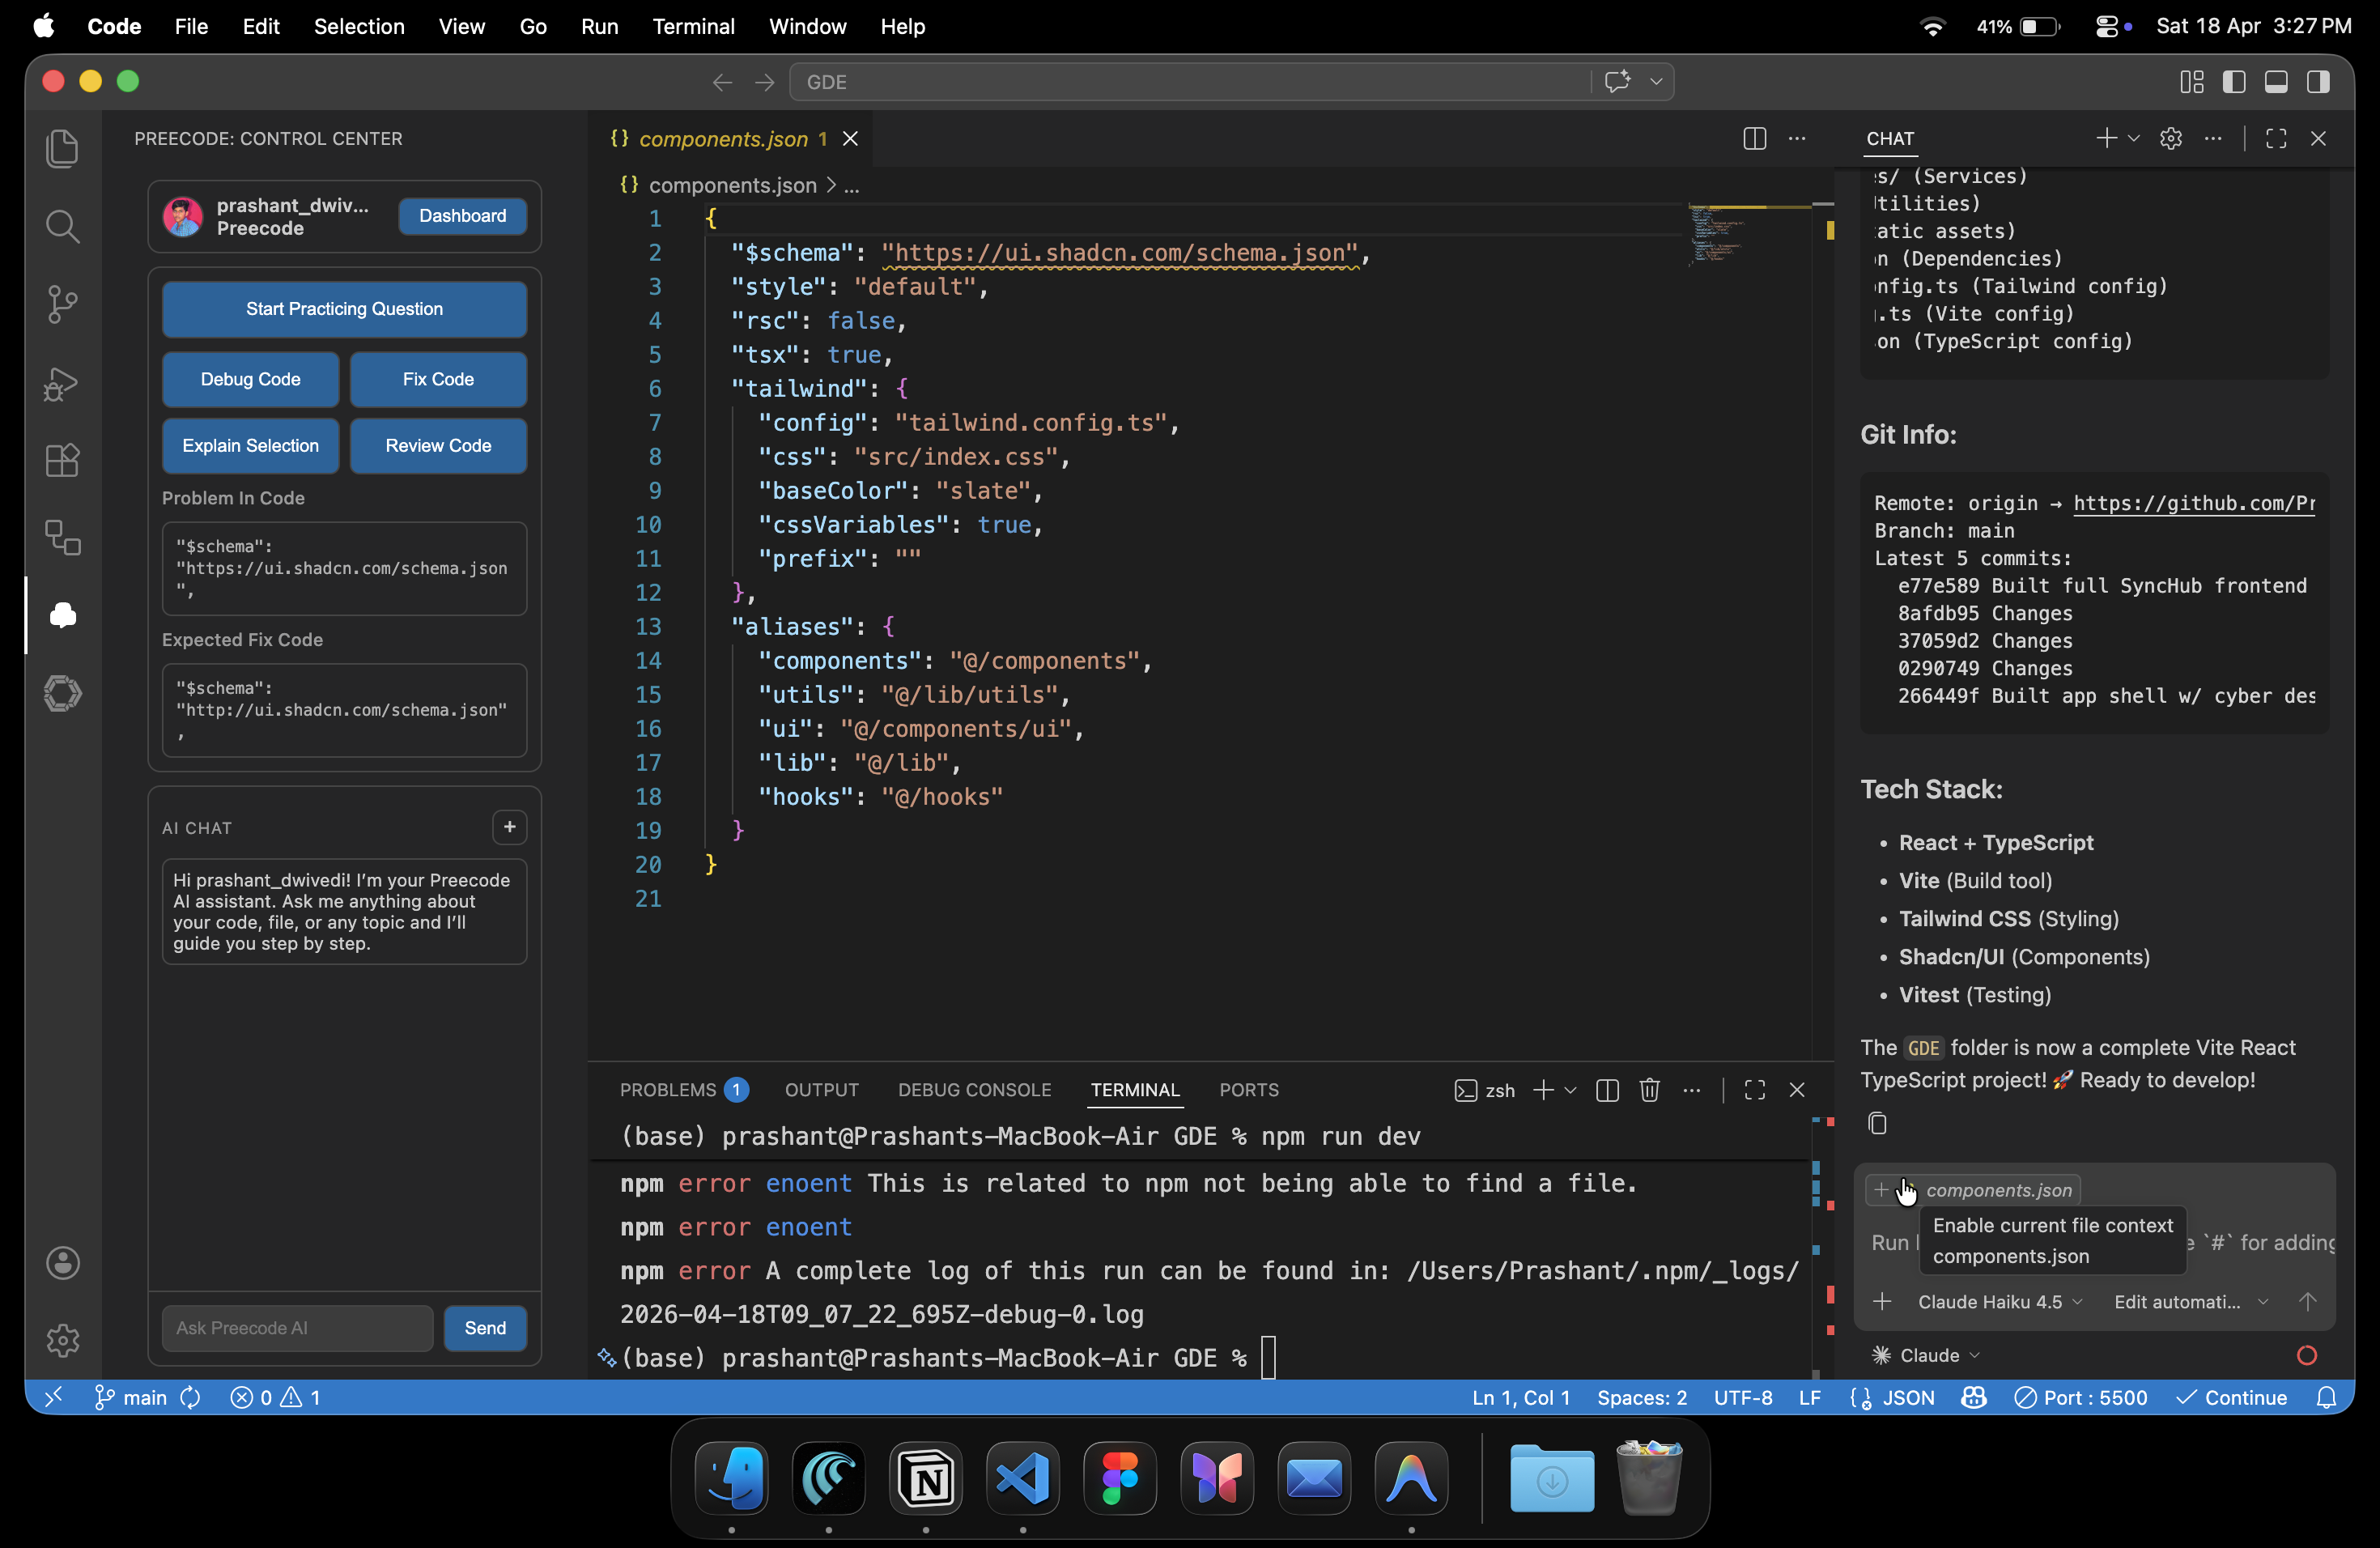Expand the Edit automatically mode dropdown
The height and width of the screenshot is (1548, 2380).
coord(2190,1301)
